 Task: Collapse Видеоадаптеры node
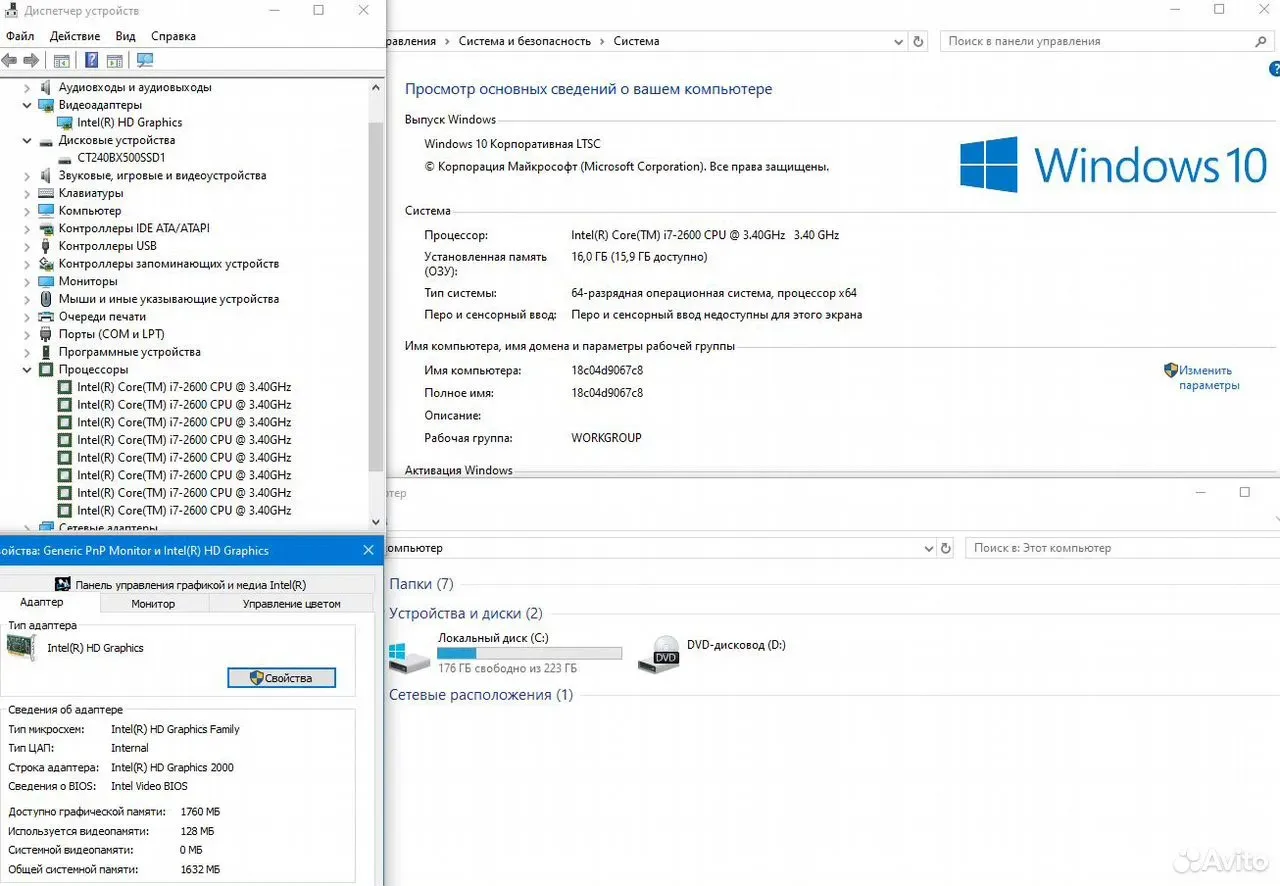tap(27, 105)
